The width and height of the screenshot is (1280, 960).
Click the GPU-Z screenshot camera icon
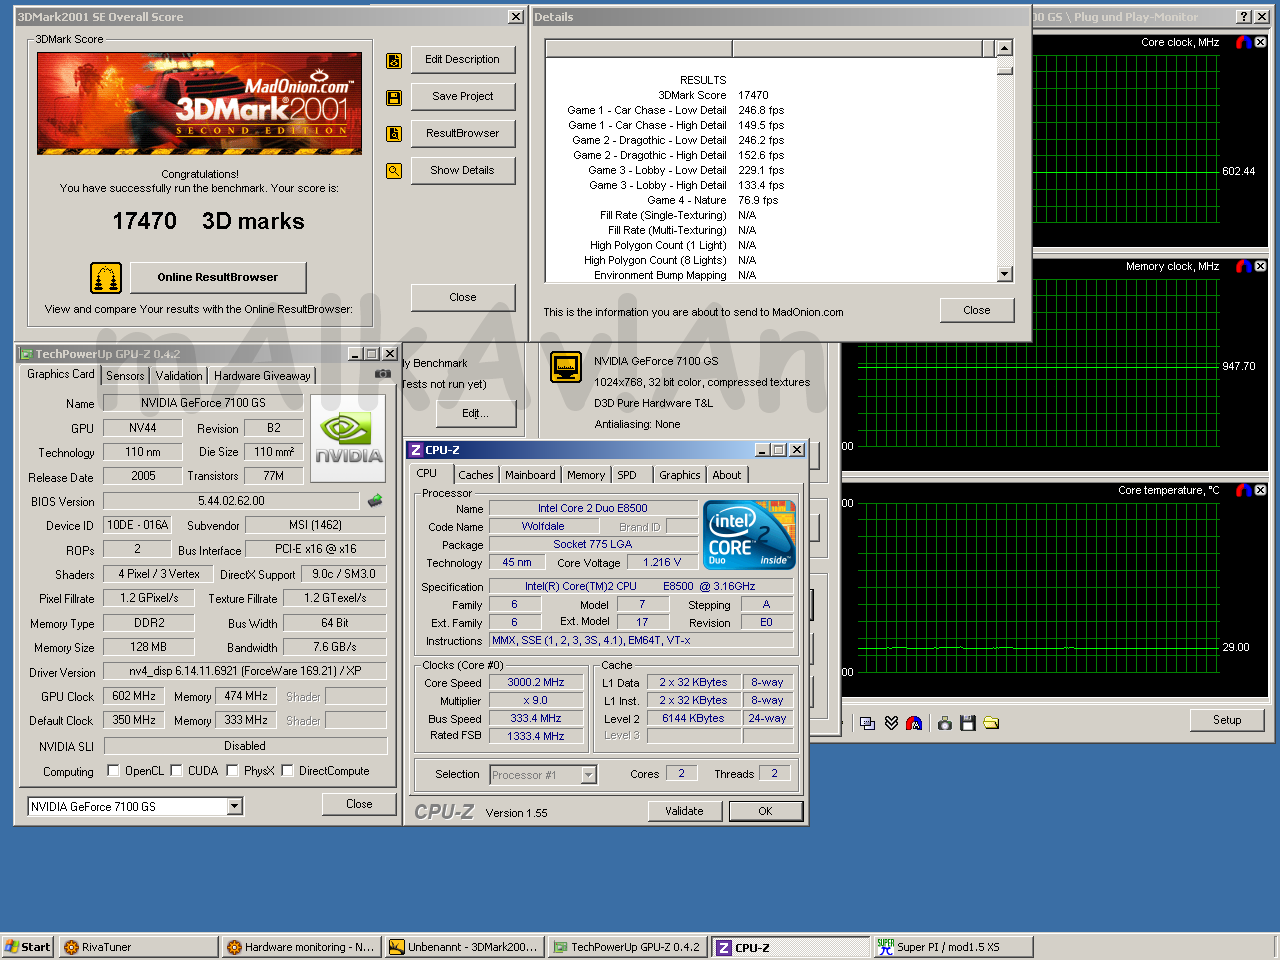(383, 374)
